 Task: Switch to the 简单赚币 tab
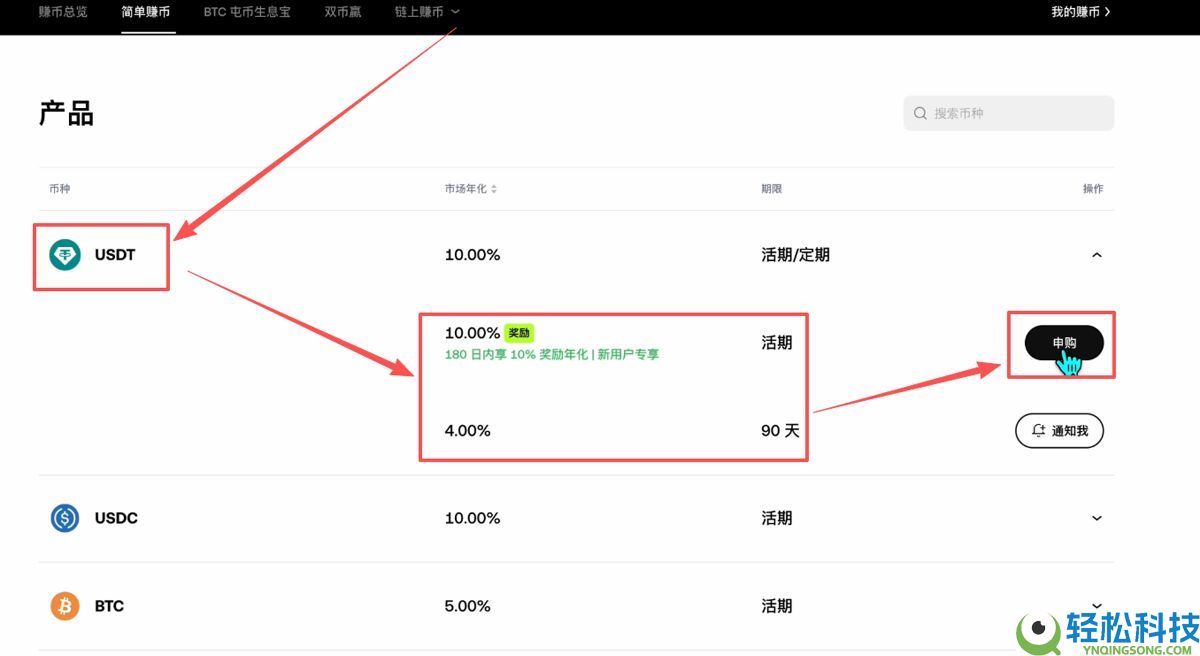click(x=147, y=12)
